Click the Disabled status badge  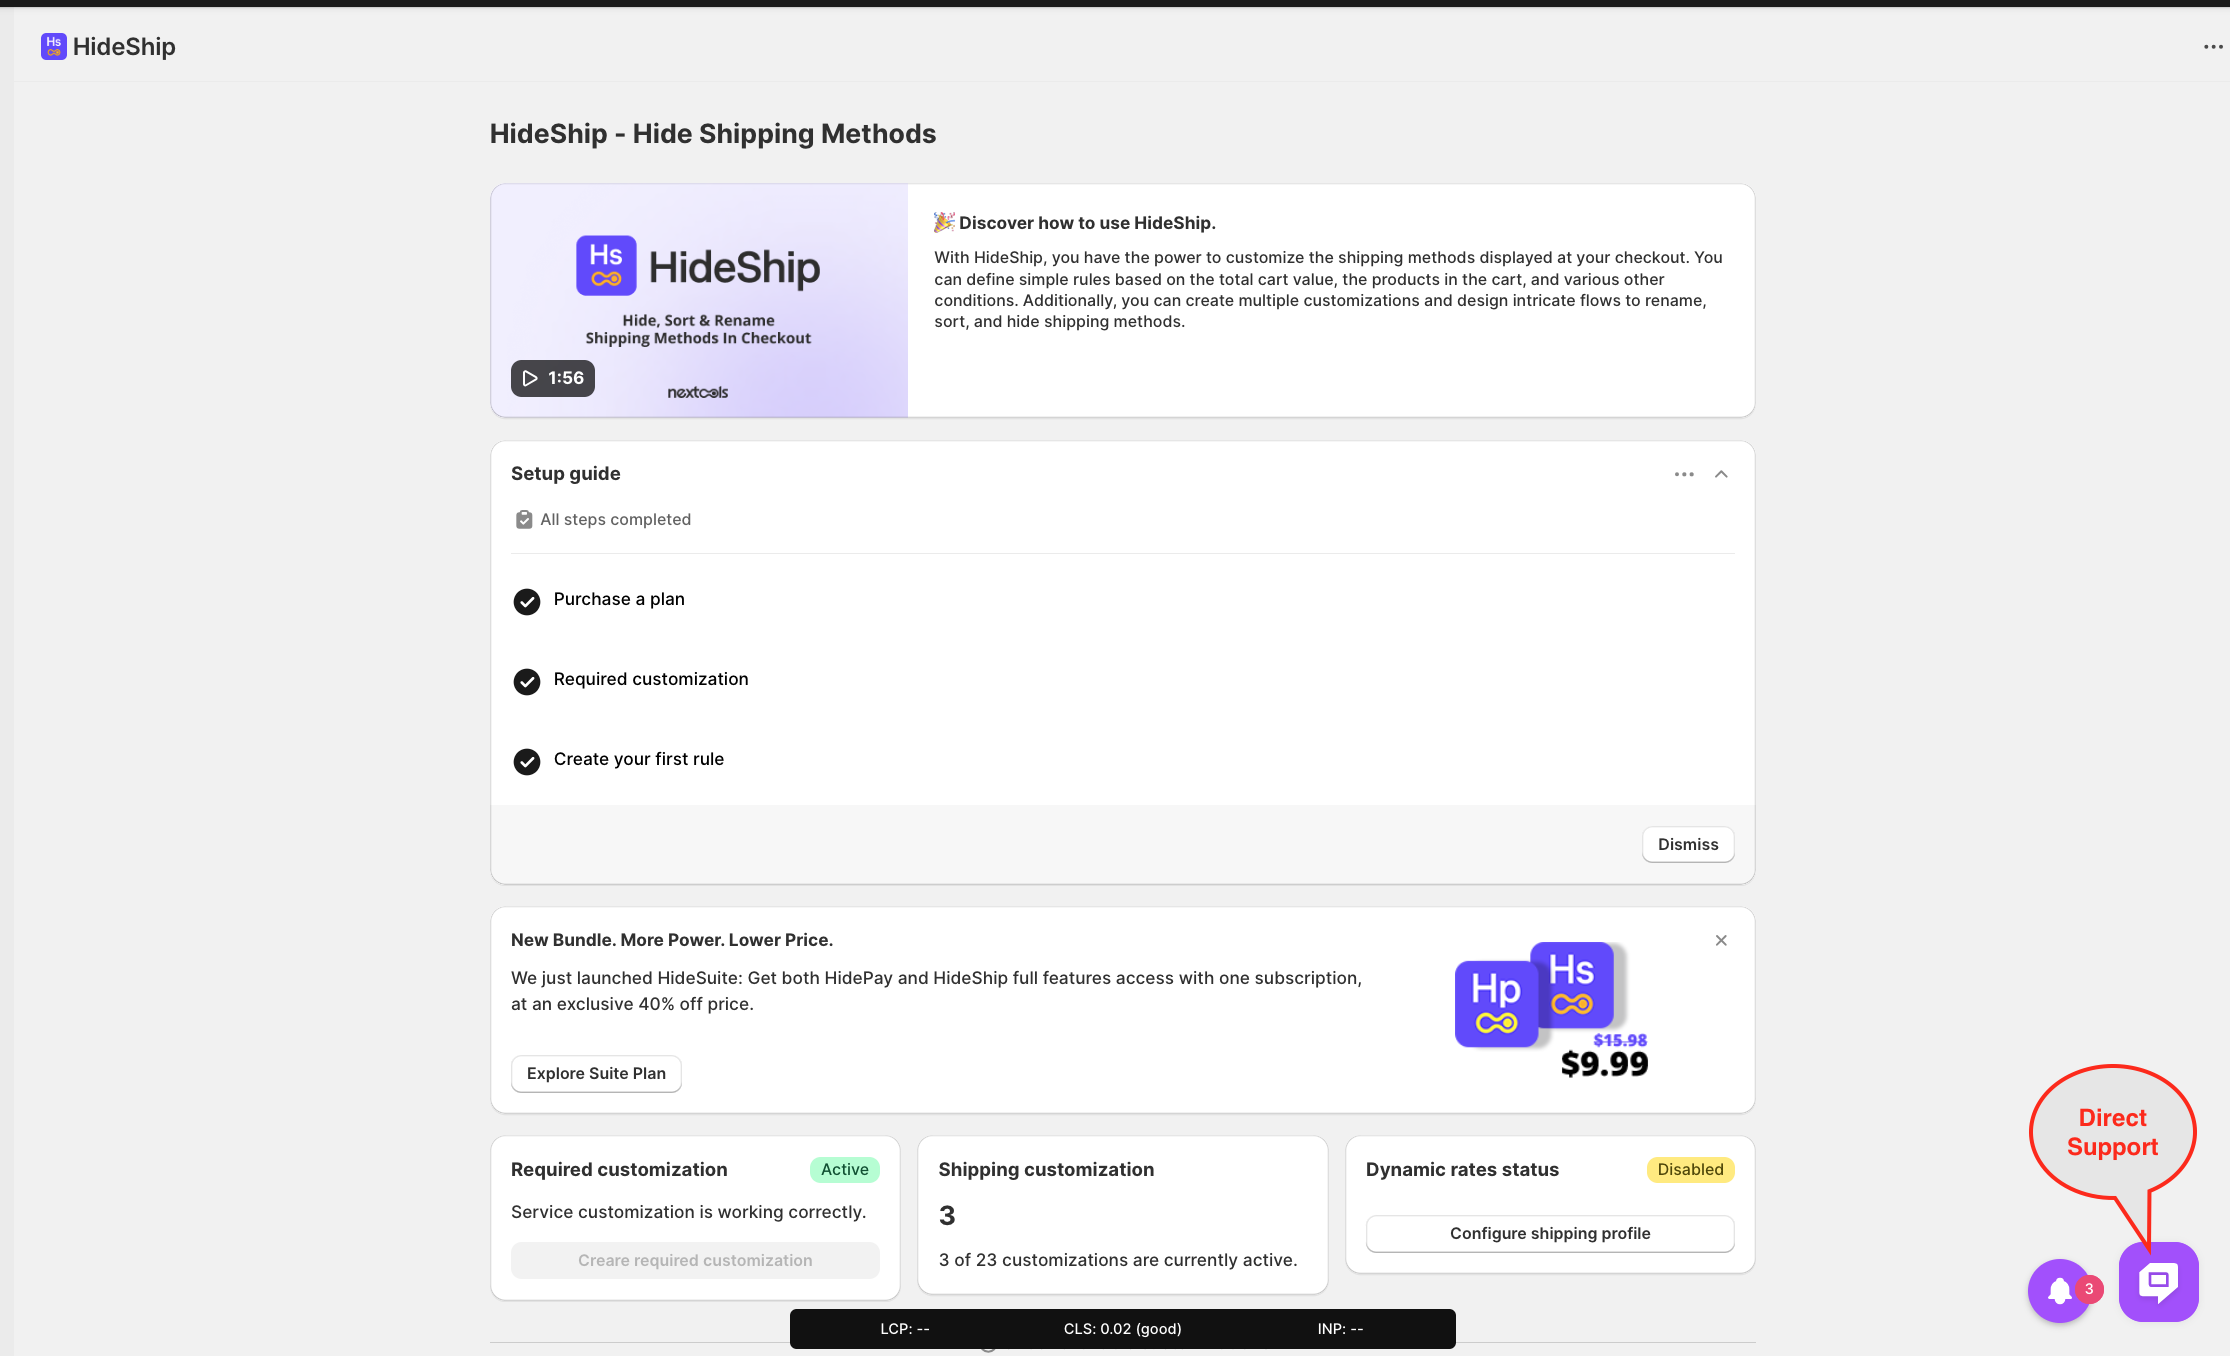1690,1169
